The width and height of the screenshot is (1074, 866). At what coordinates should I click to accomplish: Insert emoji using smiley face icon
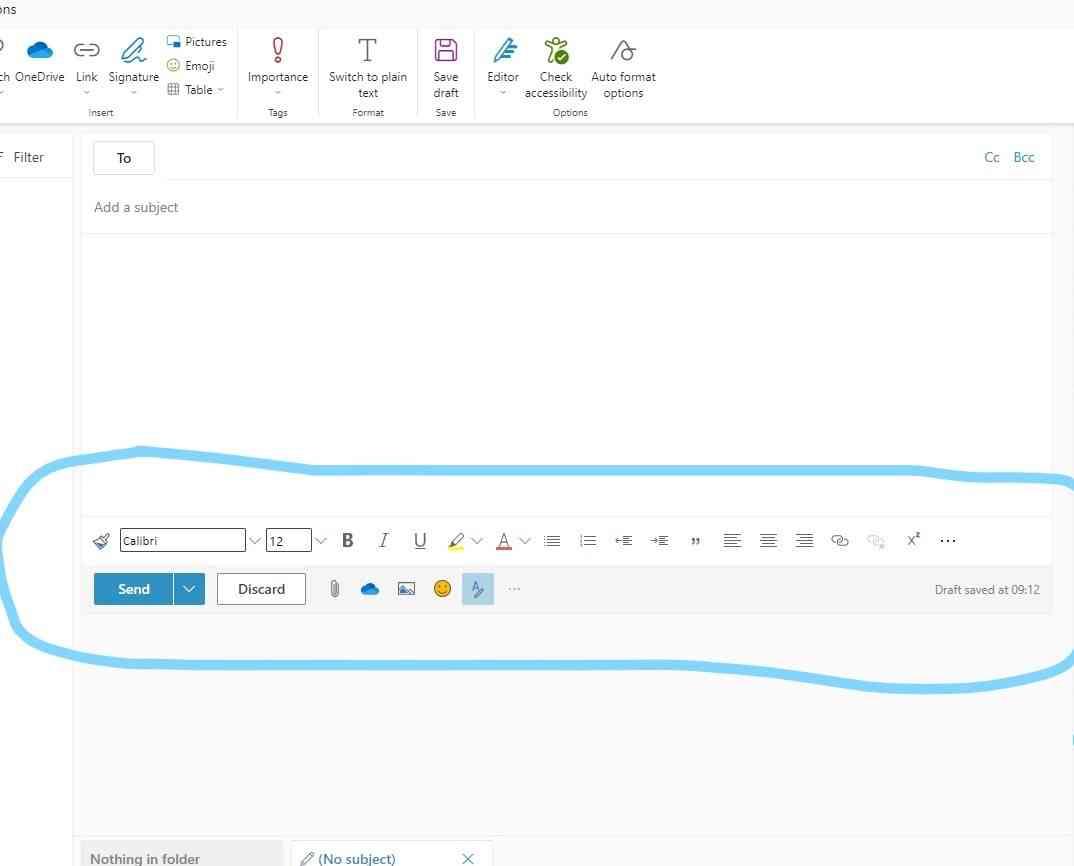click(x=442, y=589)
